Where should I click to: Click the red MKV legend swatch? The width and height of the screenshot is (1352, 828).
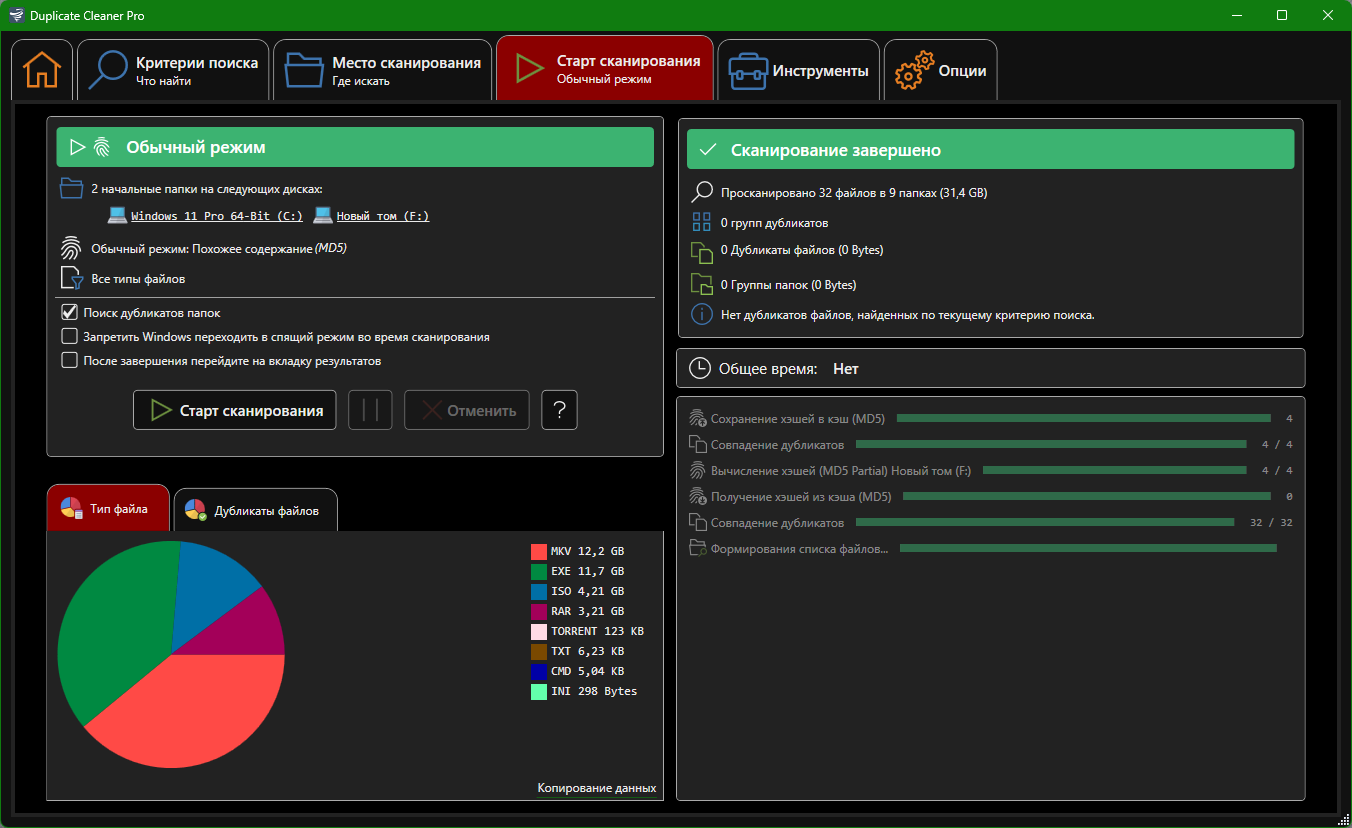(539, 551)
